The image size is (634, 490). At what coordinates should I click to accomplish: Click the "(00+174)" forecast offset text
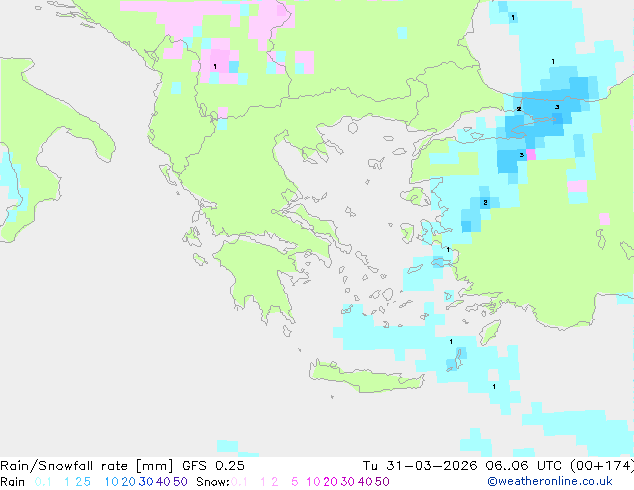tap(601, 466)
